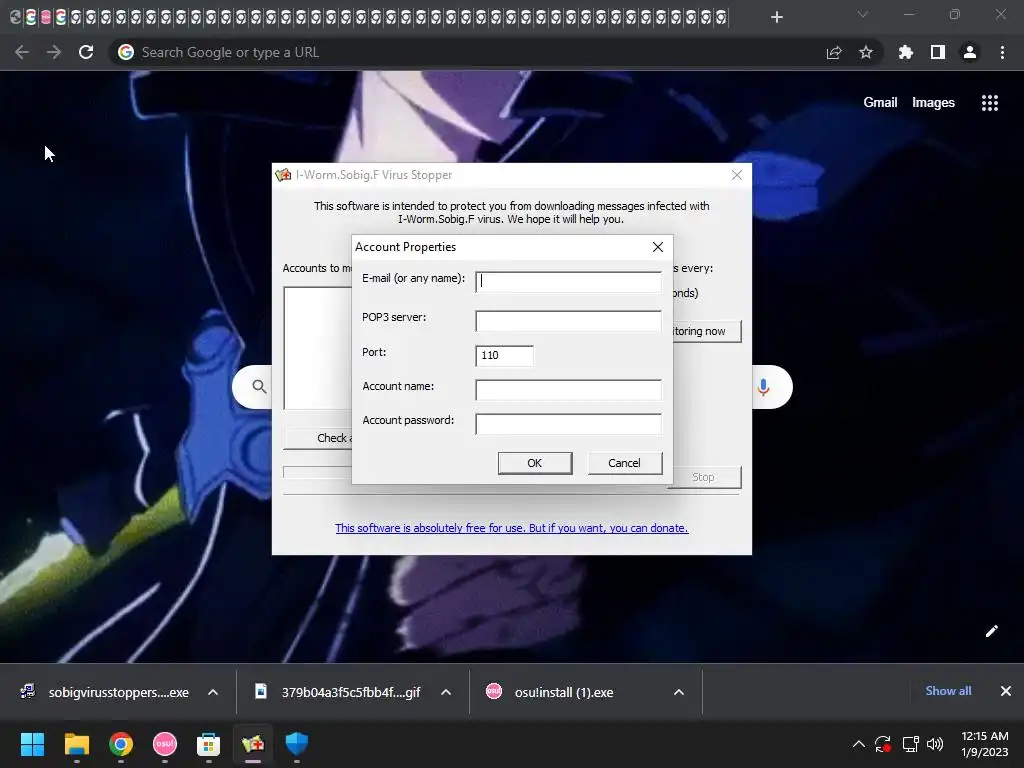
Task: Open the volume tray icon
Action: [935, 744]
